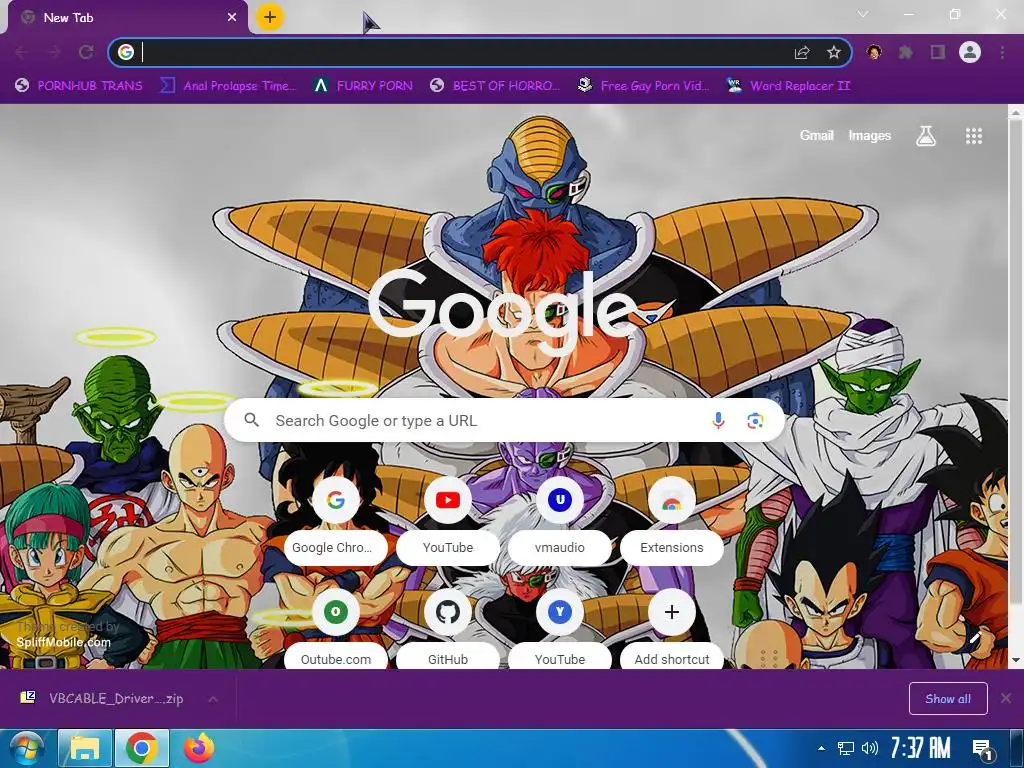1024x768 pixels.
Task: Open a new tab with the plus button
Action: coord(270,17)
